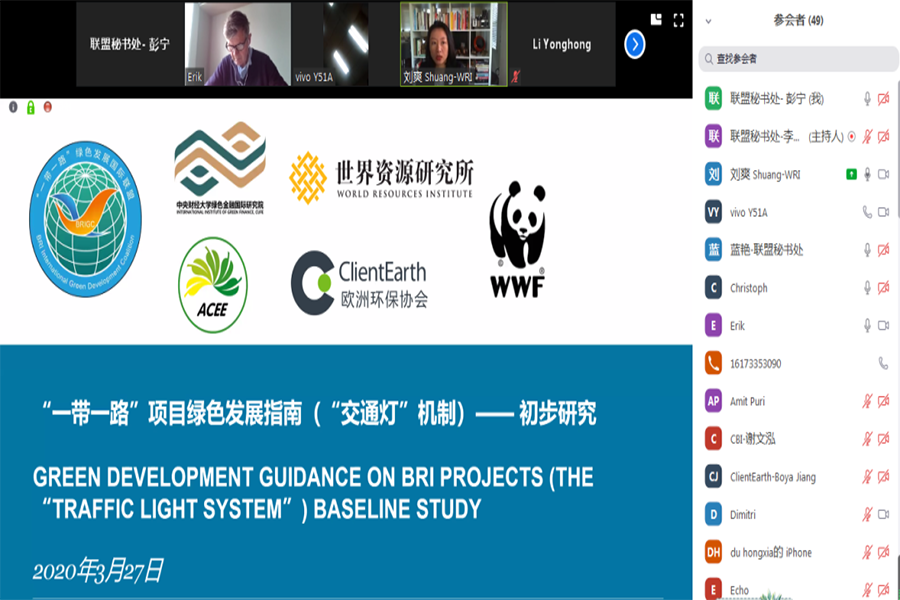The image size is (900, 600).
Task: Select the participant name vivo Y51A in list
Action: point(748,212)
